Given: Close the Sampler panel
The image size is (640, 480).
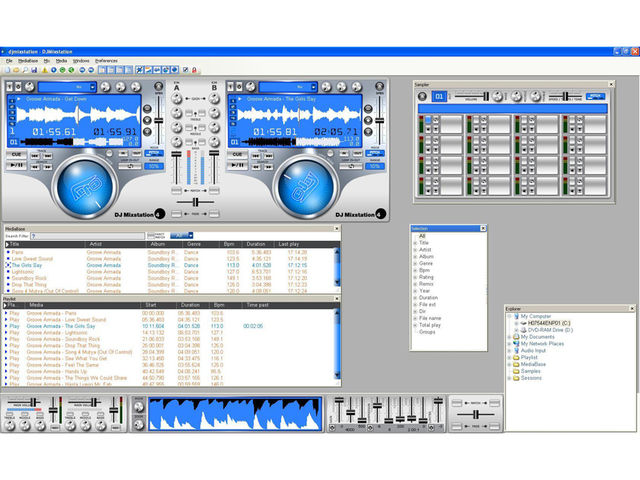Looking at the screenshot, I should pyautogui.click(x=611, y=84).
